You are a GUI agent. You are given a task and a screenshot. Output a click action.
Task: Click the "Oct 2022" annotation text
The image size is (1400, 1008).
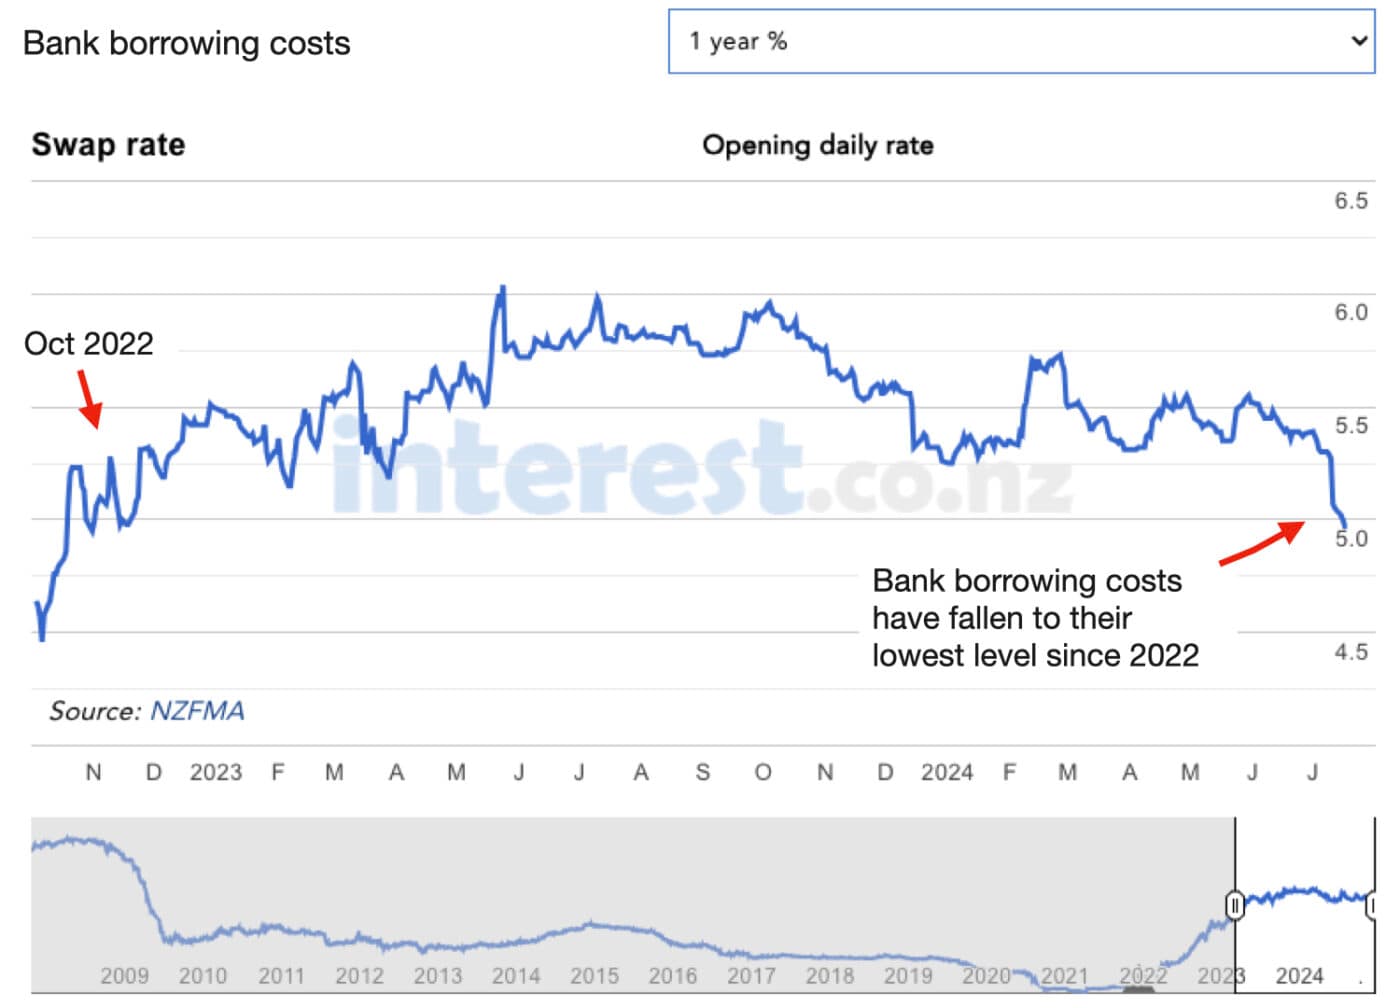click(x=88, y=344)
